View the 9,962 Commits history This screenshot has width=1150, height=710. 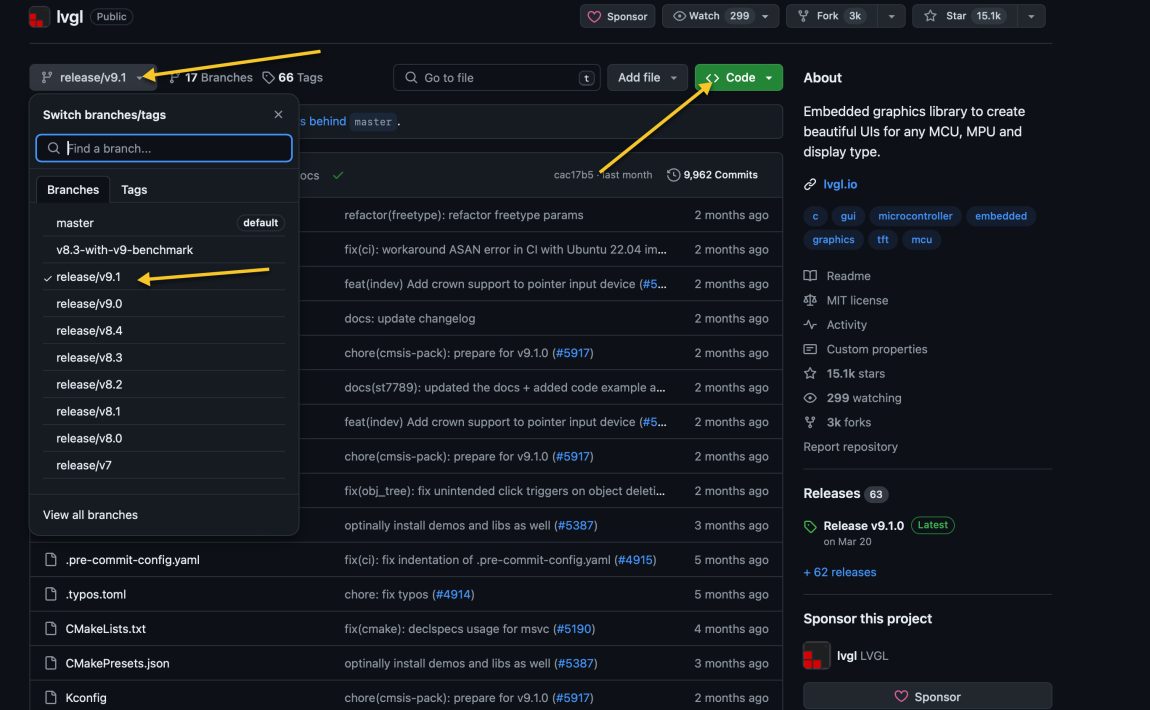click(x=712, y=175)
